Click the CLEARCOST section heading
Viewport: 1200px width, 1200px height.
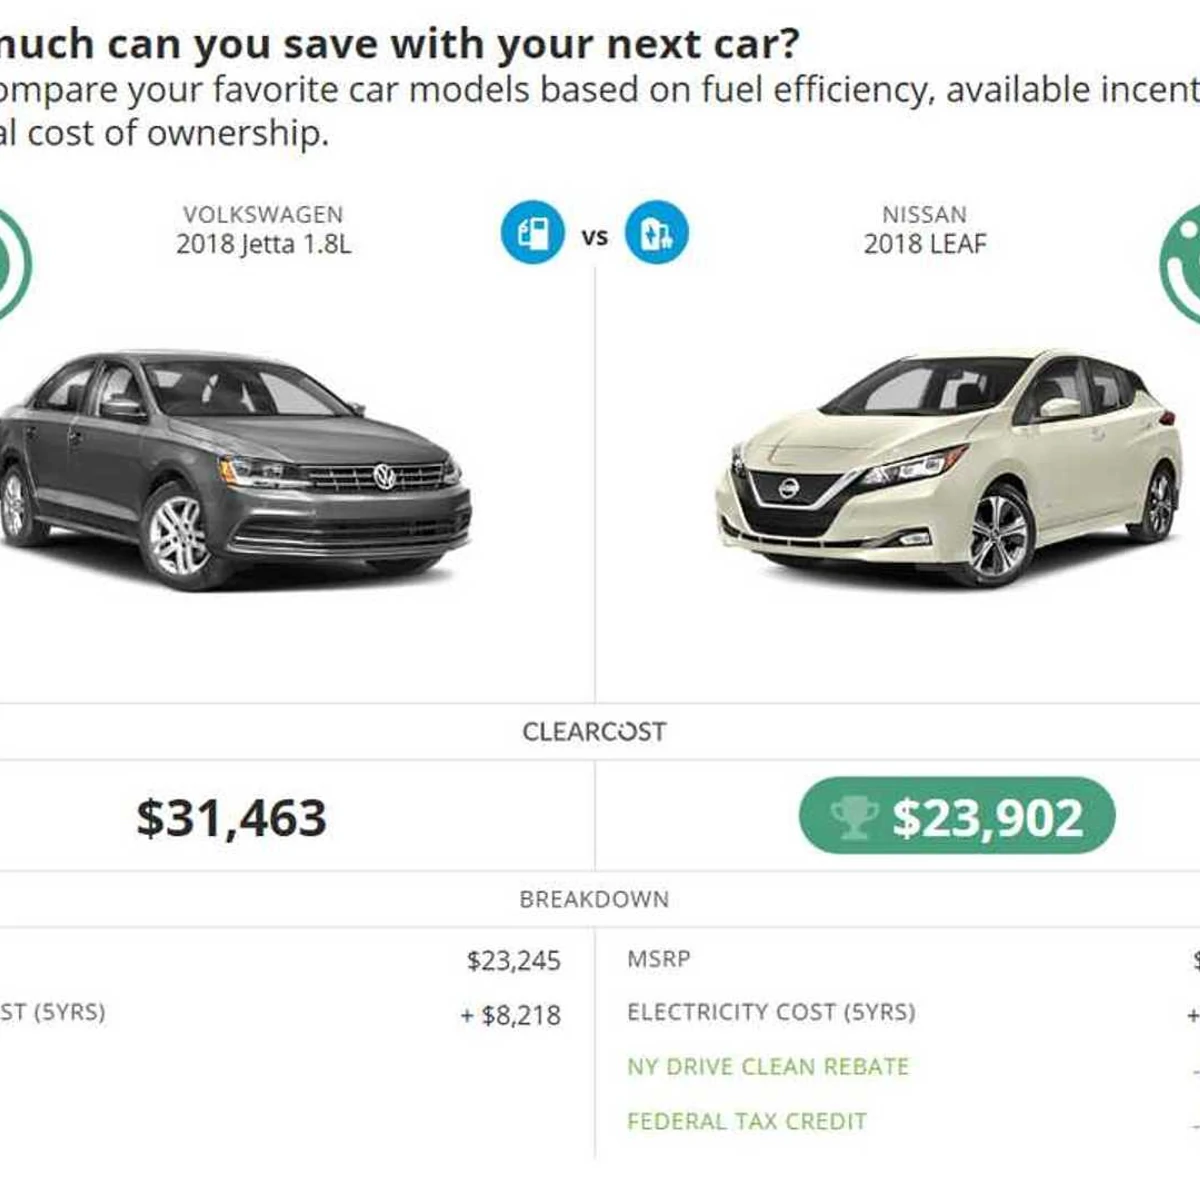coord(594,732)
